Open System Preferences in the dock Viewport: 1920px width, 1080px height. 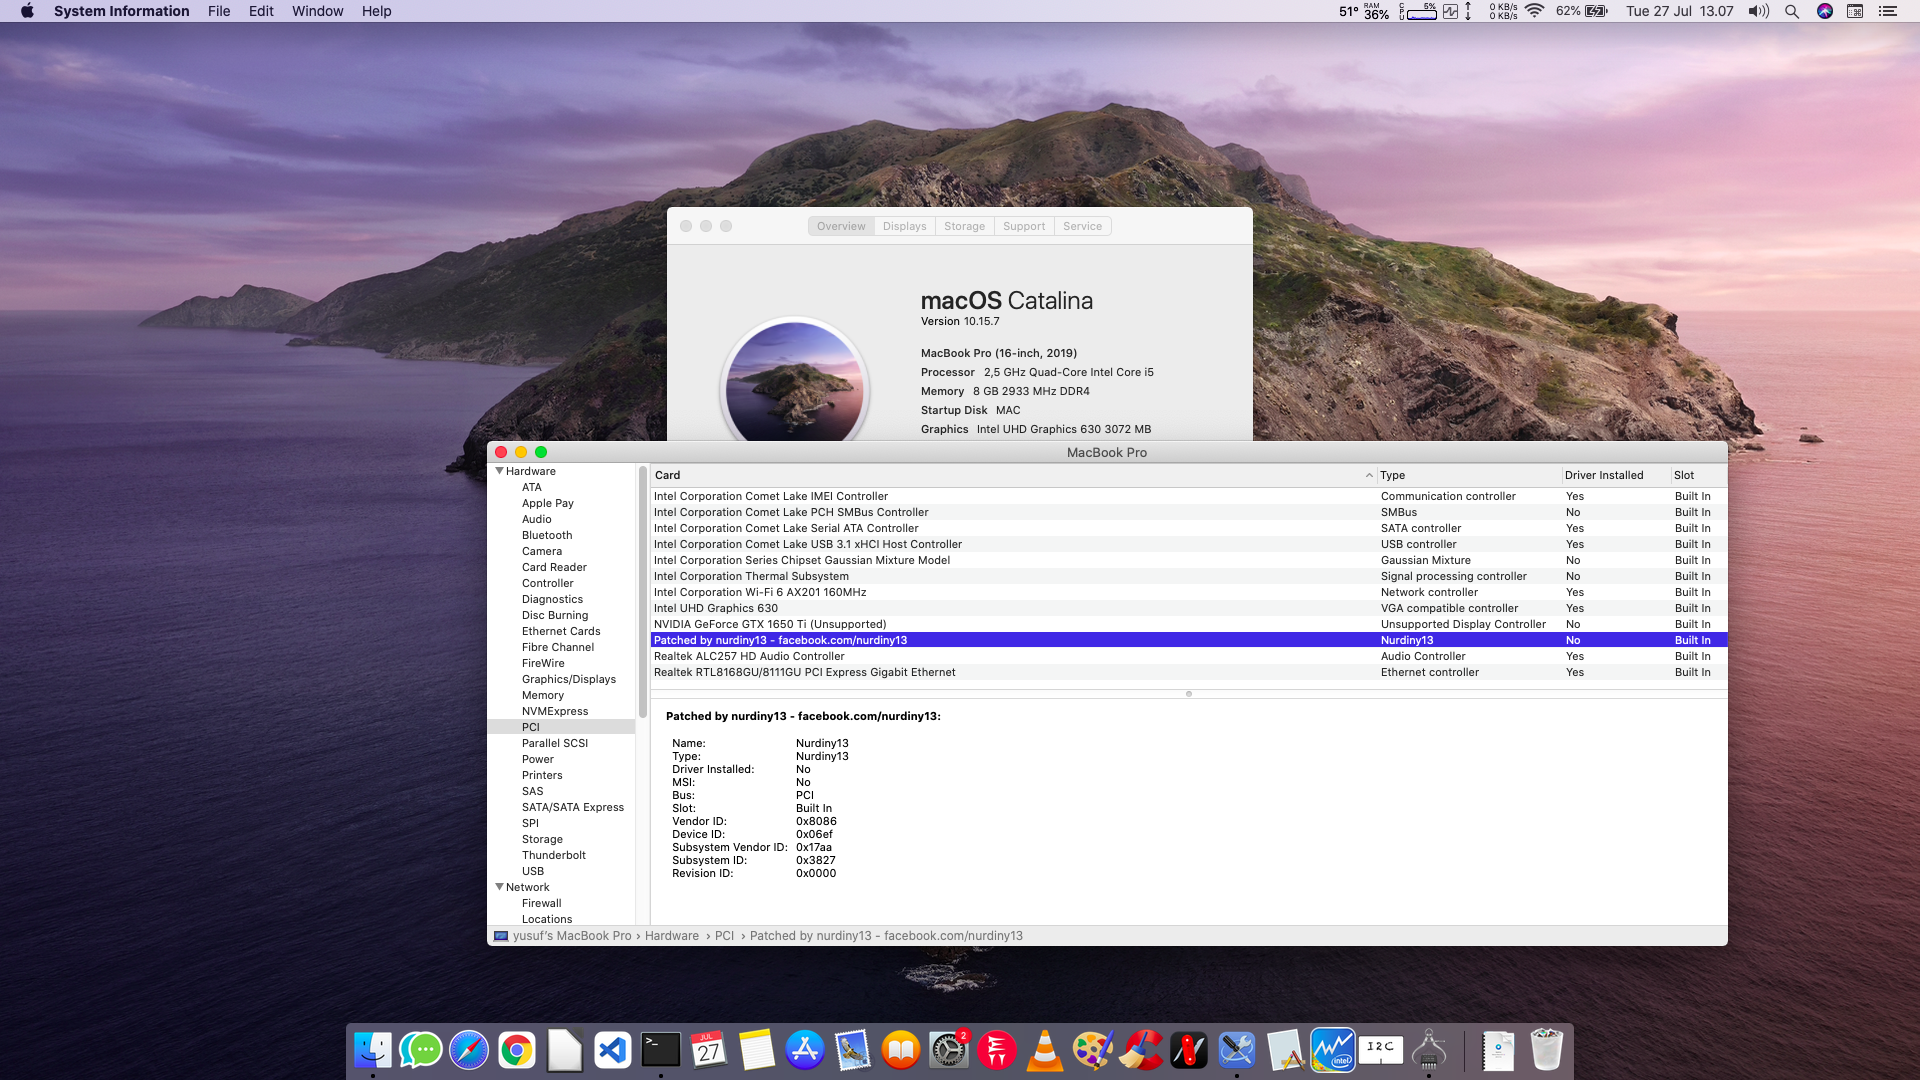948,1050
